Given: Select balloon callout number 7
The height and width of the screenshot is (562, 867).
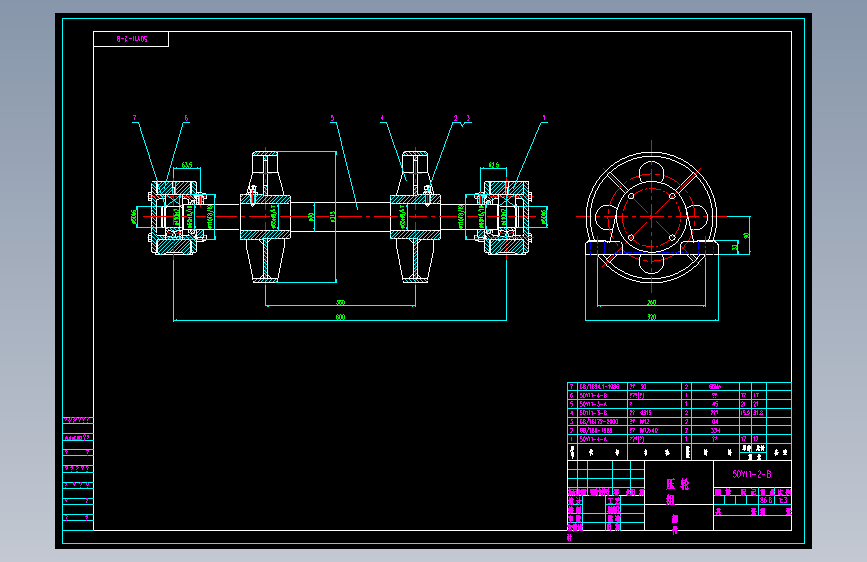Looking at the screenshot, I should (134, 118).
